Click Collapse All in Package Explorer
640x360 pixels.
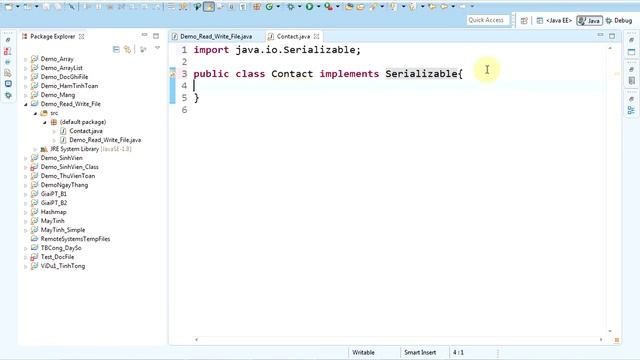pos(116,49)
